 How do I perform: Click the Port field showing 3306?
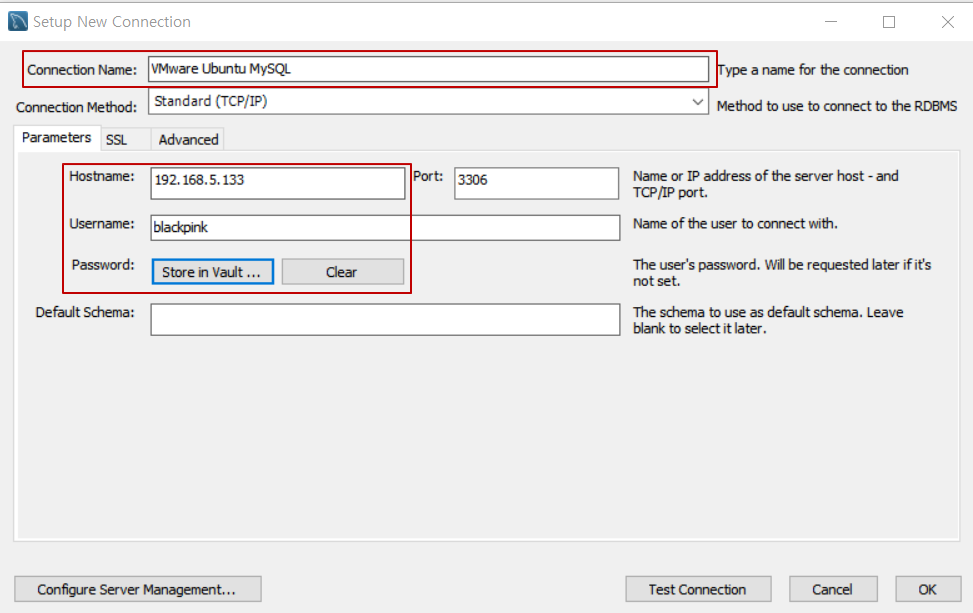(x=536, y=182)
